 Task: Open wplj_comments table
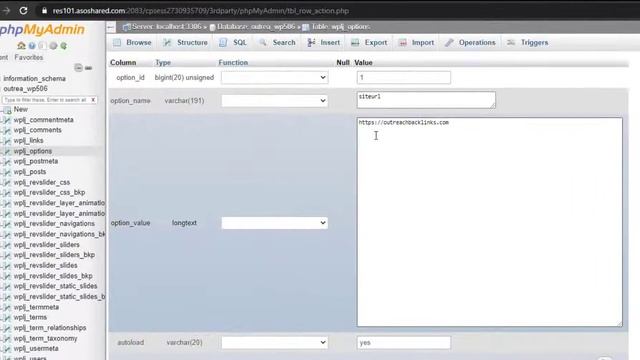[x=38, y=130]
